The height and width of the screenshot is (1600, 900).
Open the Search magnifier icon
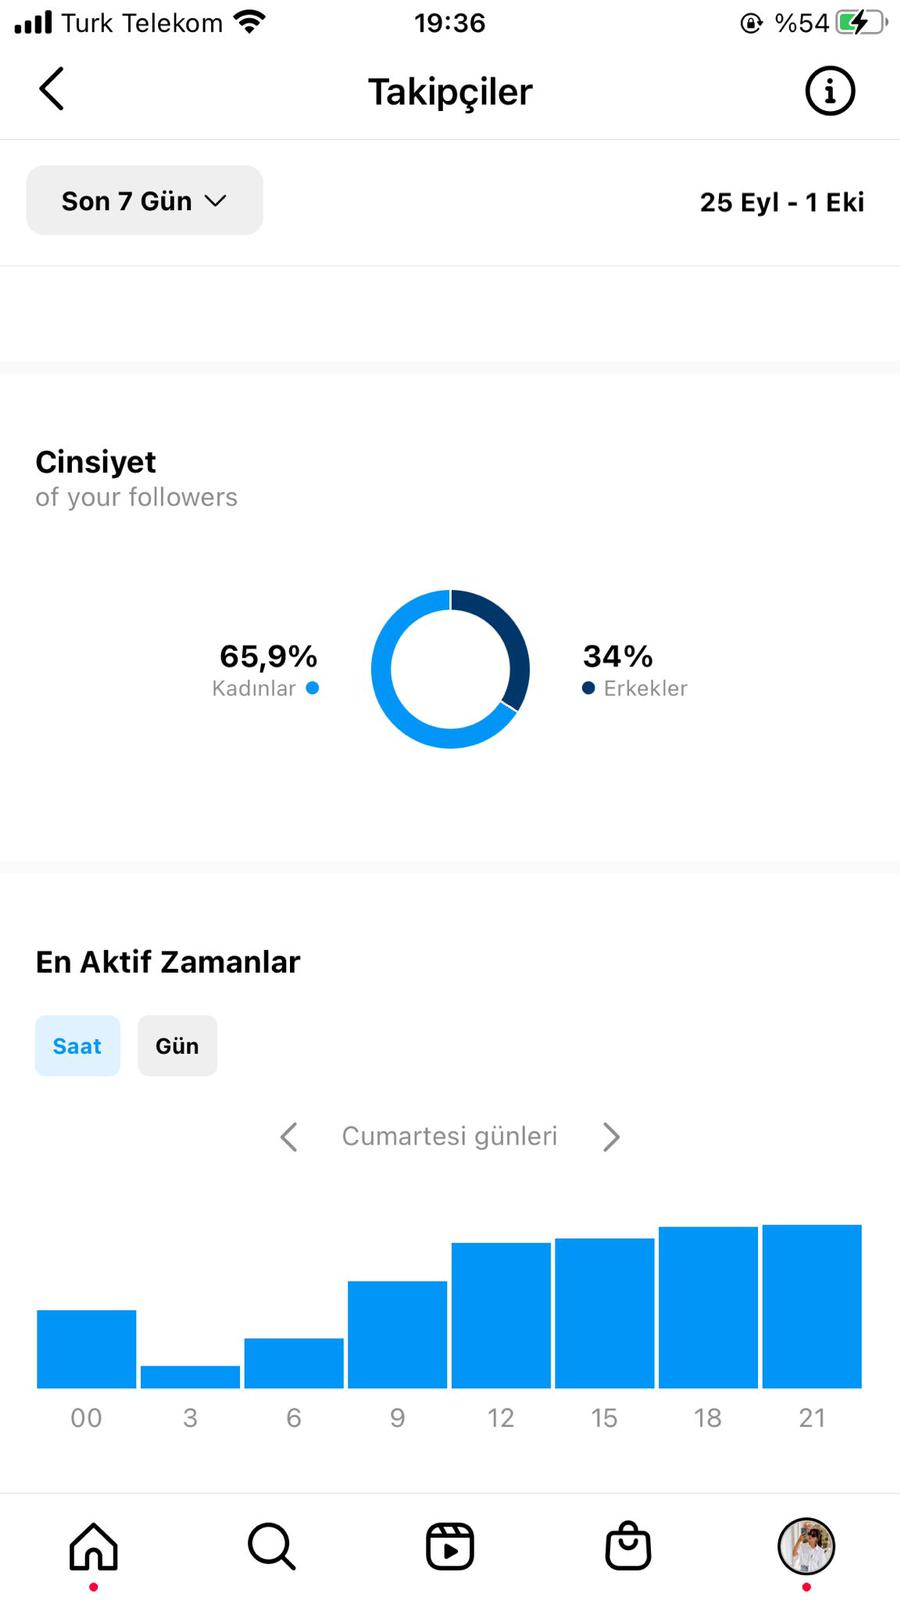(x=271, y=1546)
